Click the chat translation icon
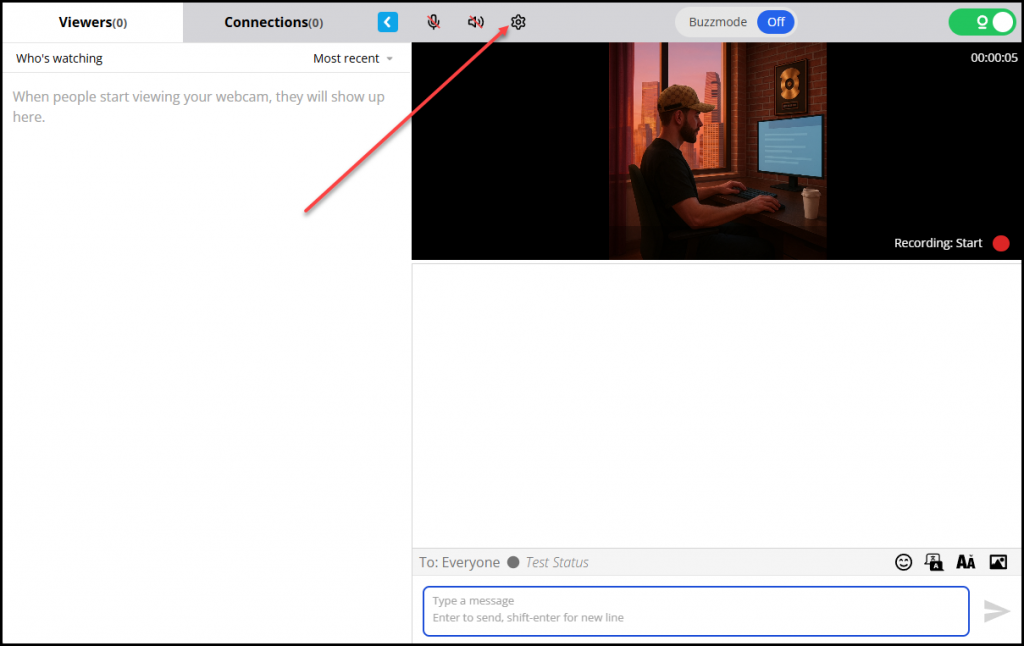The width and height of the screenshot is (1024, 646). (934, 562)
